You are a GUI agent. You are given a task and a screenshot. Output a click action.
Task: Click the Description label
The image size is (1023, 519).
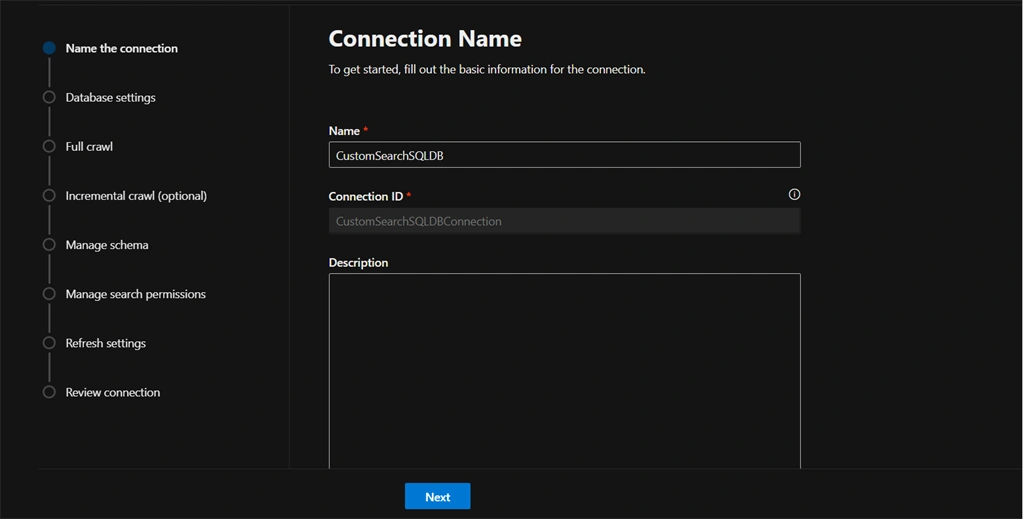(358, 262)
